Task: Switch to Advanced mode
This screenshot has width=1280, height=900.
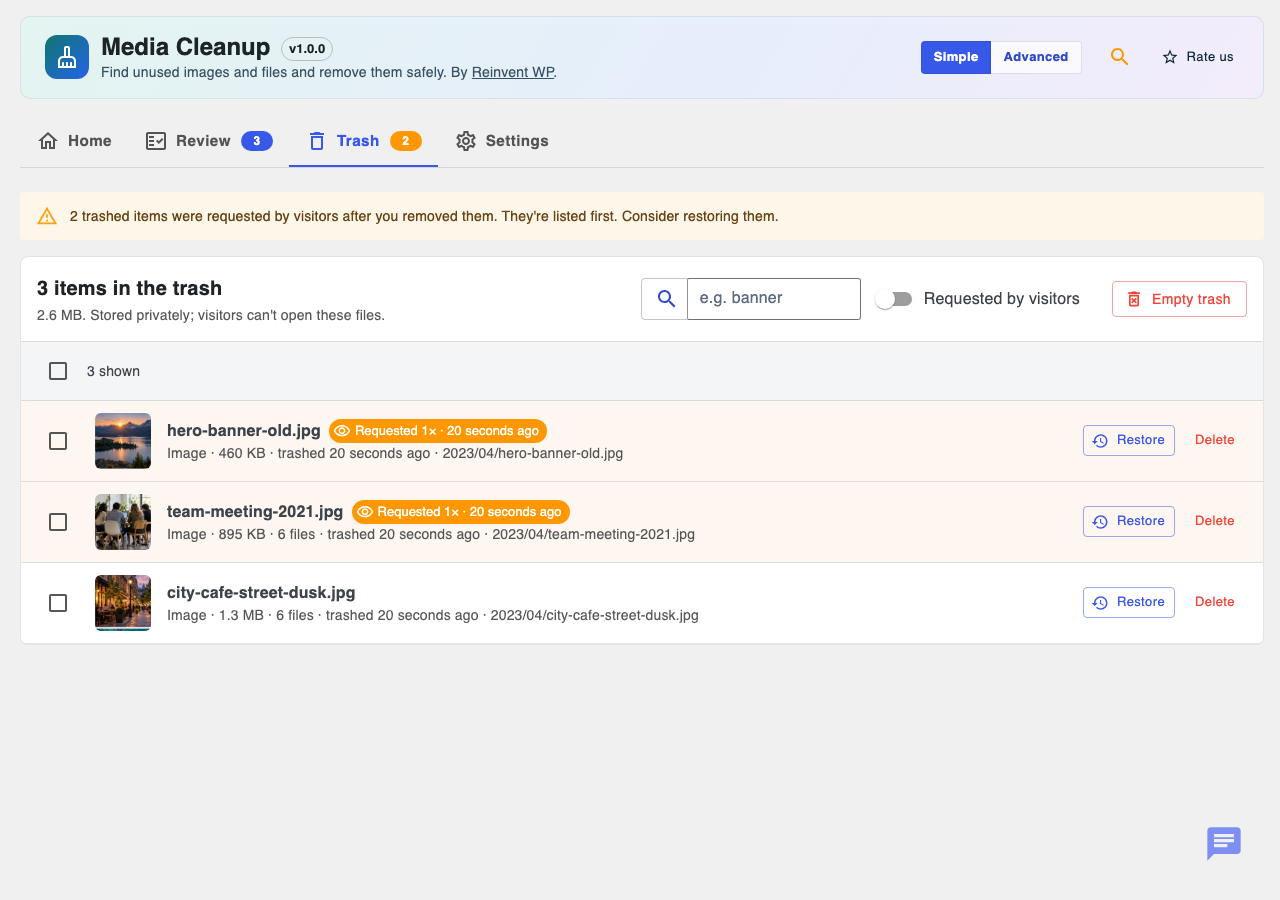Action: tap(1036, 57)
